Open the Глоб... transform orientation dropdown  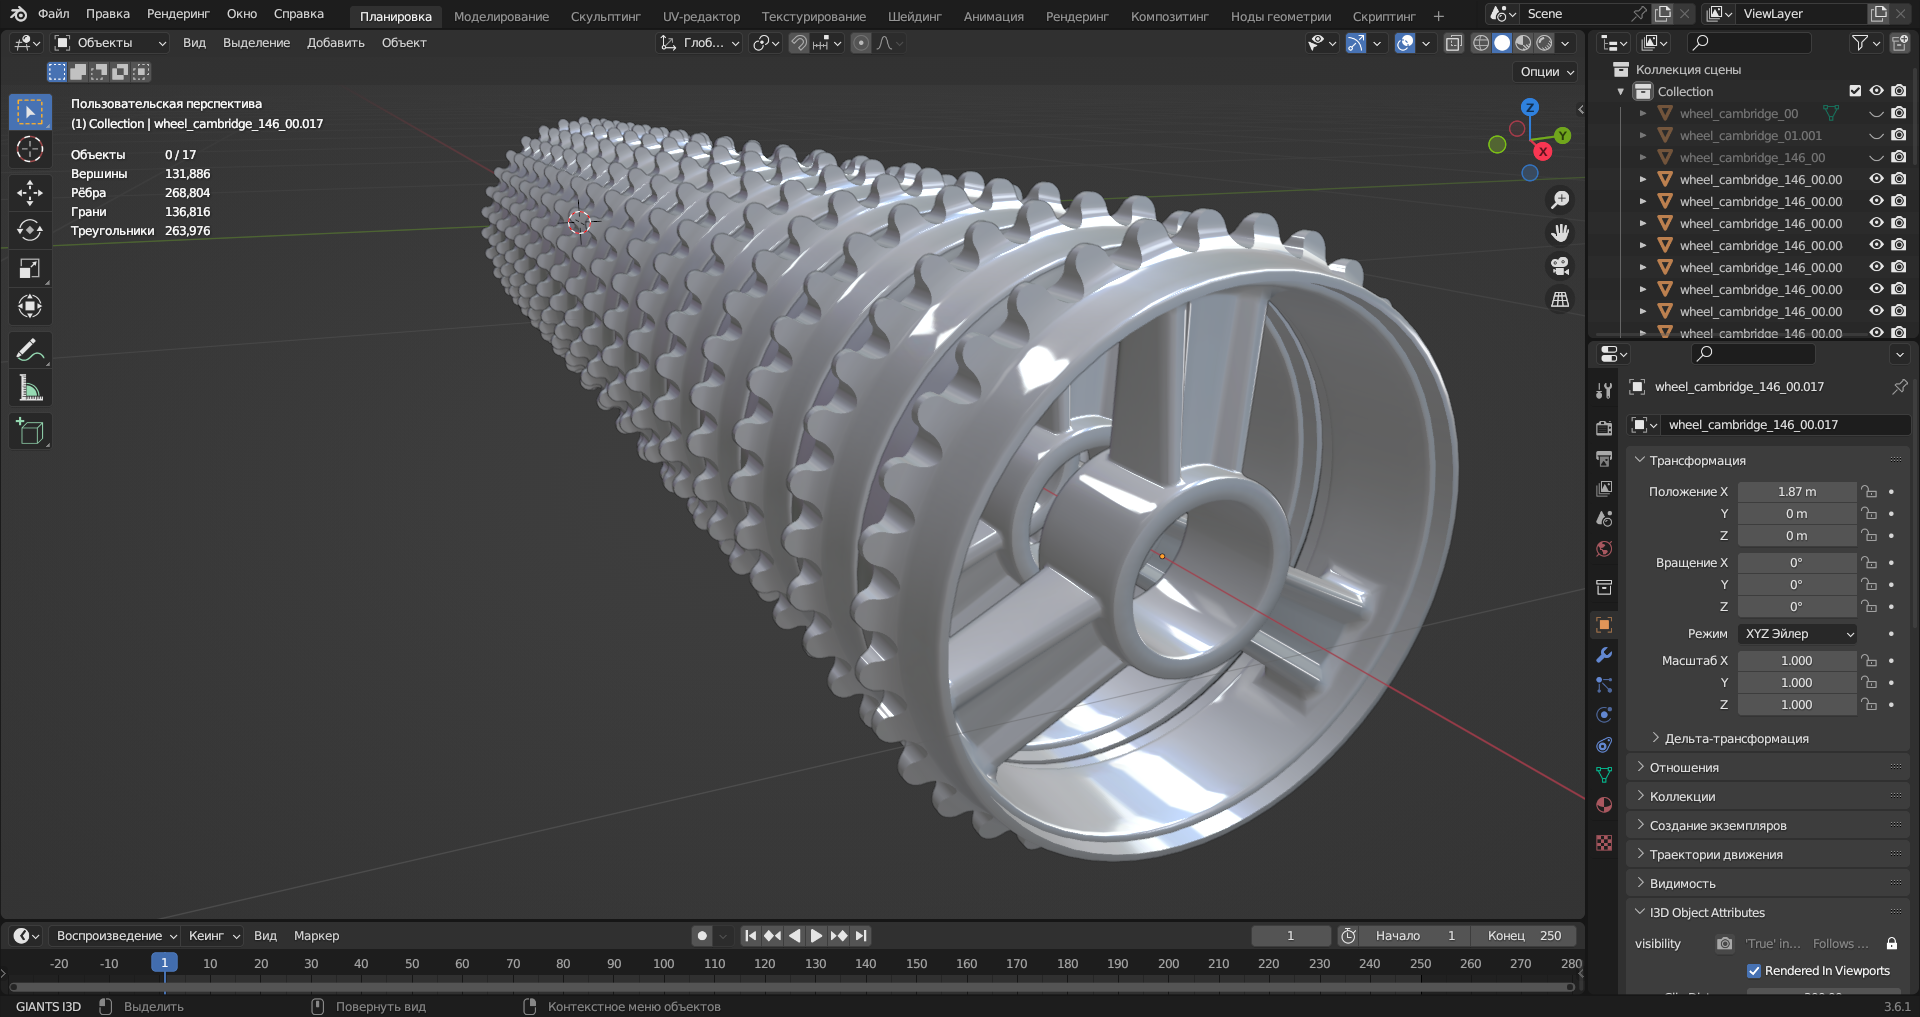(700, 43)
